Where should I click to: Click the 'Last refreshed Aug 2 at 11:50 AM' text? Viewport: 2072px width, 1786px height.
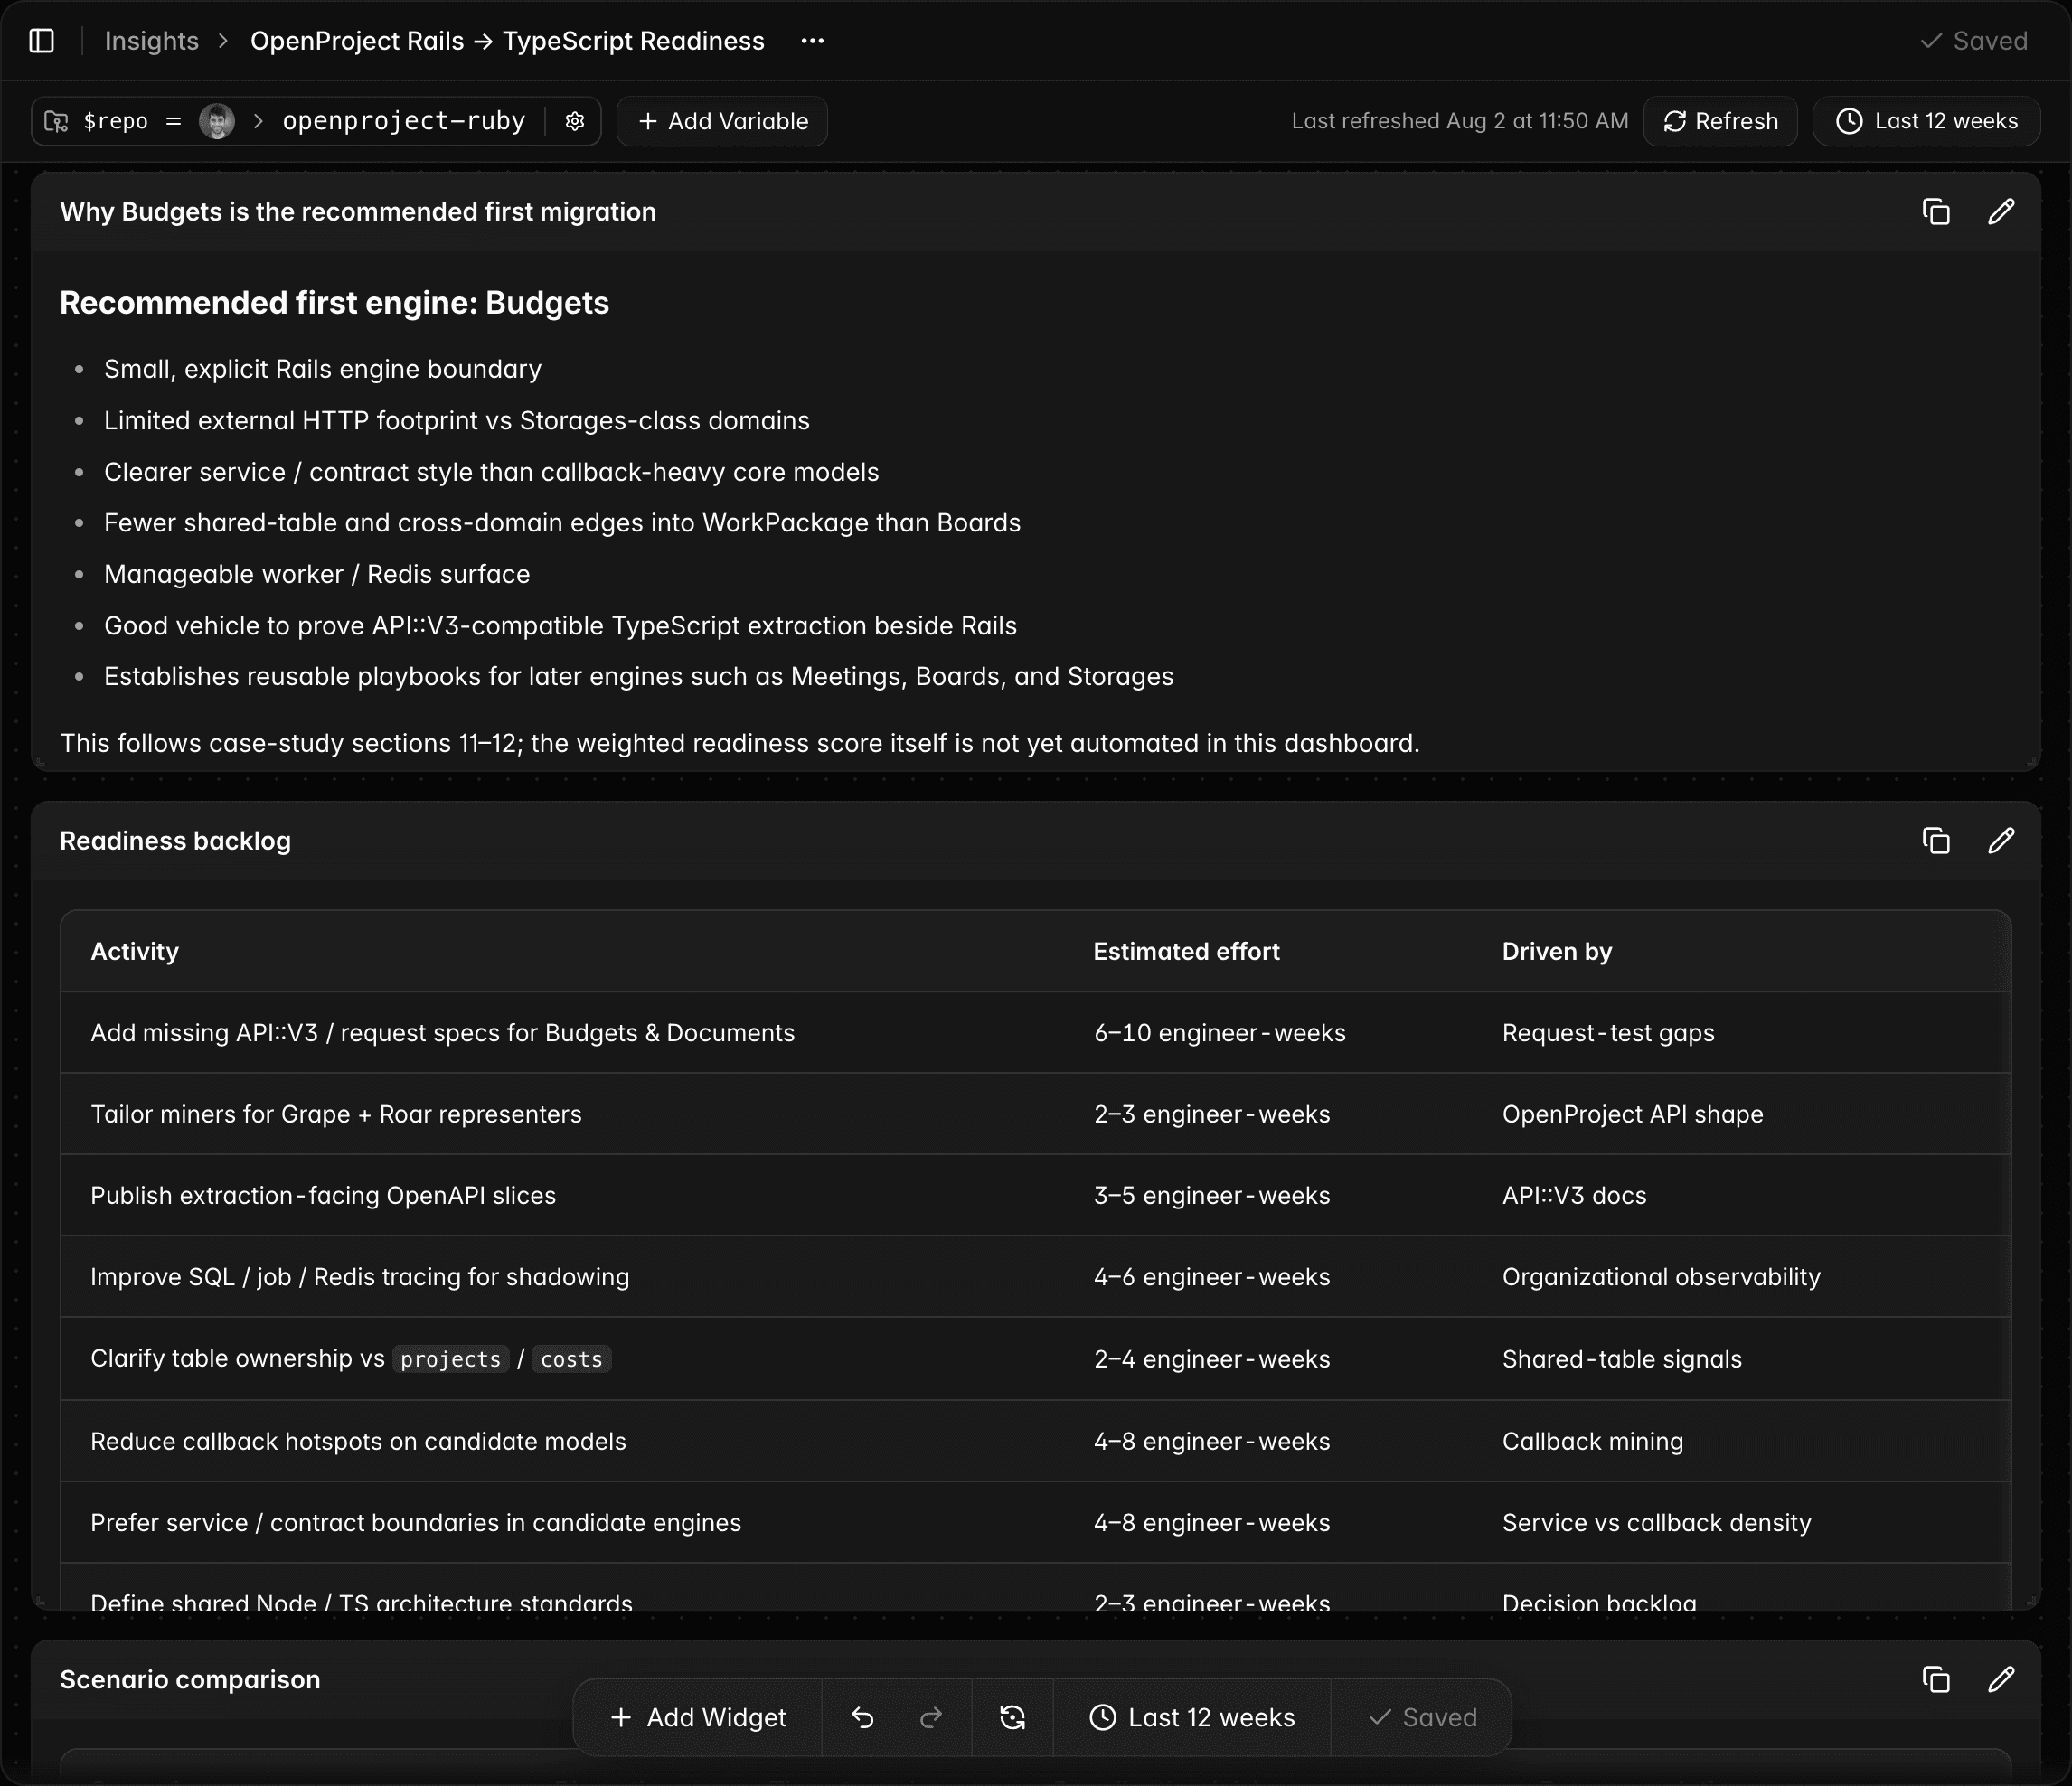(1460, 121)
